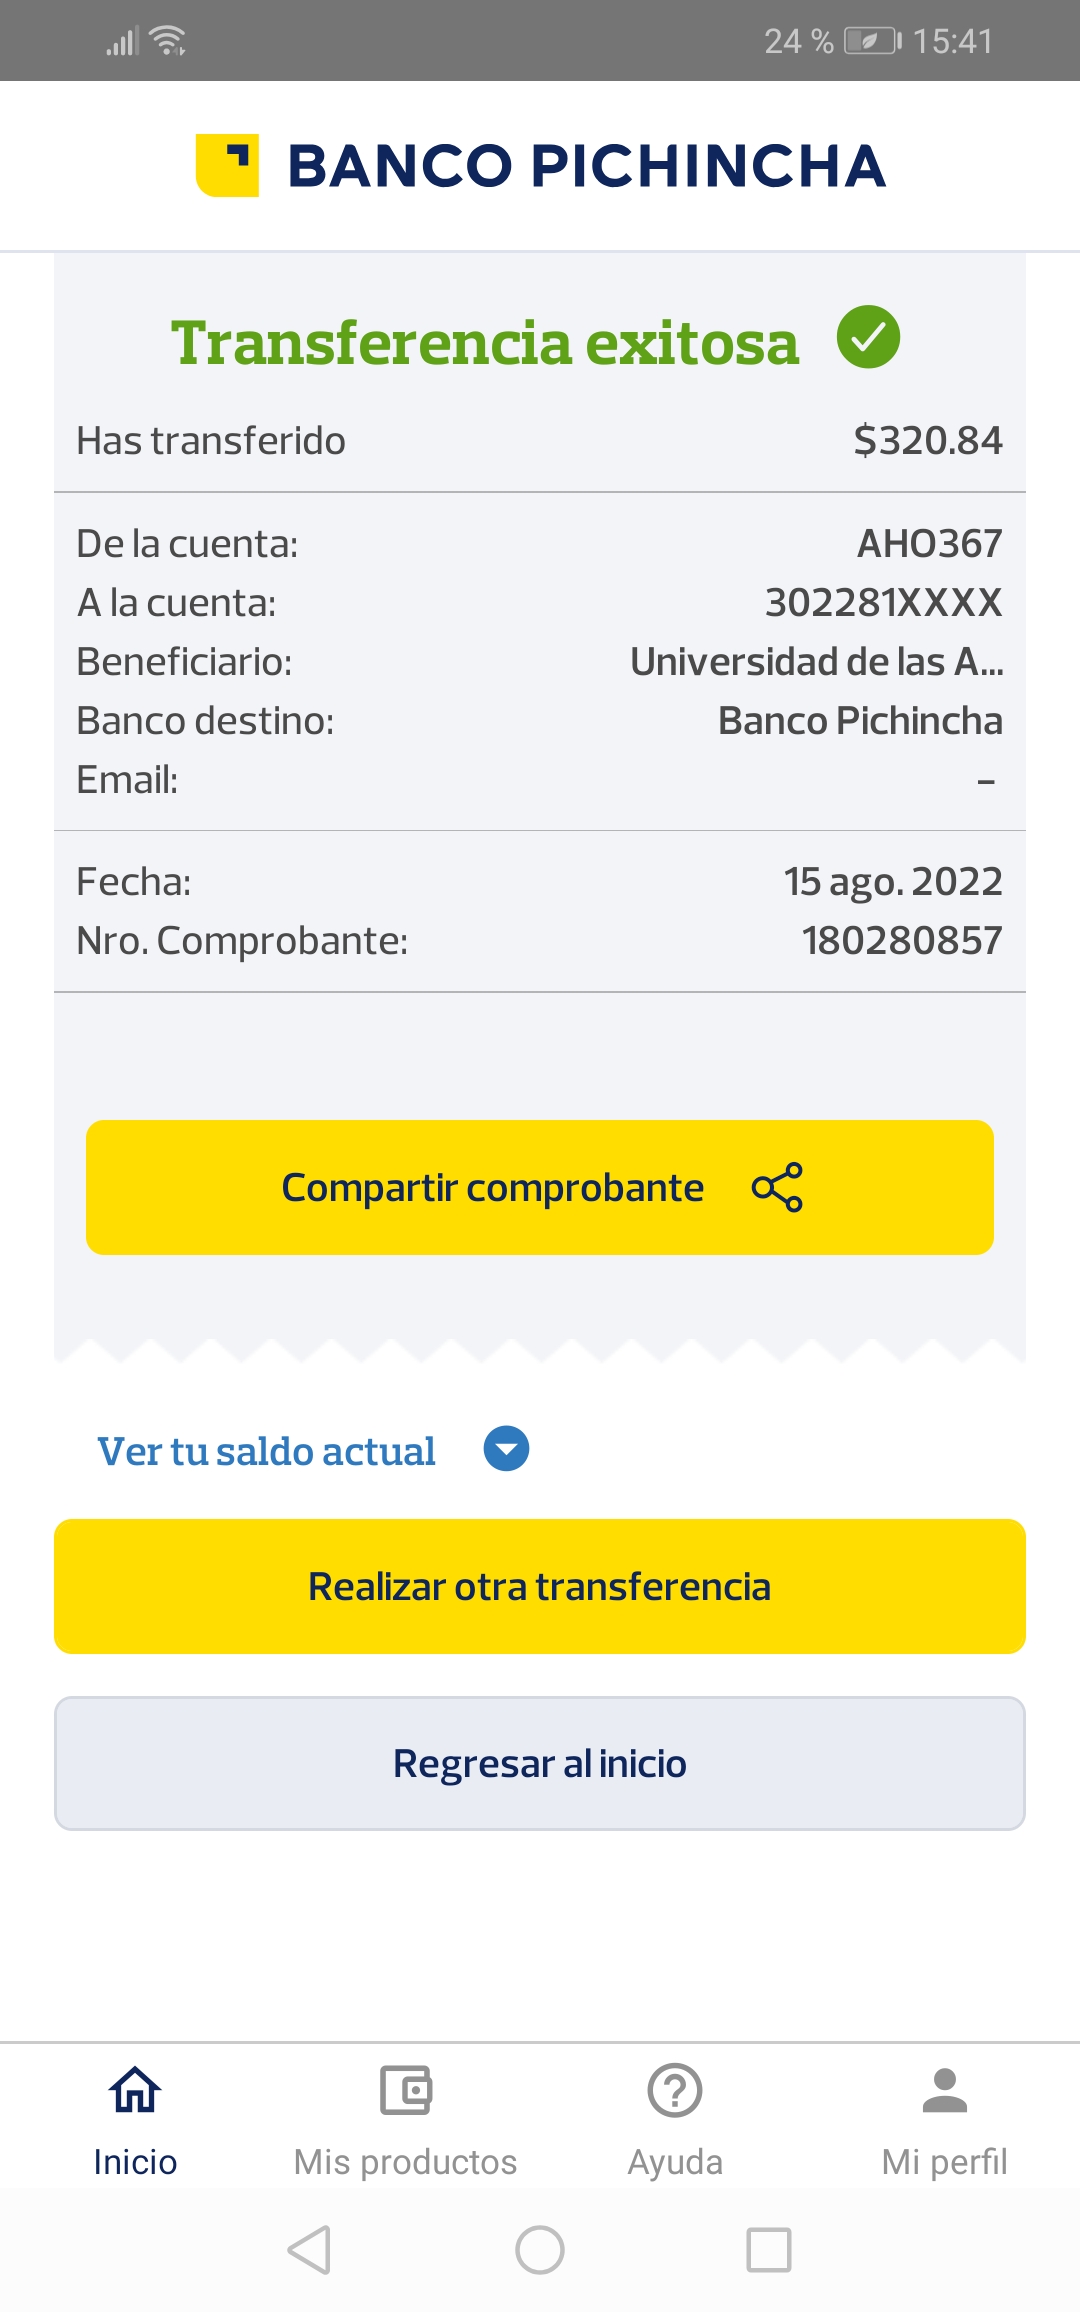Tap the share icon on Compartir comprobante
Screen dimensions: 1080x2312
[x=777, y=1187]
